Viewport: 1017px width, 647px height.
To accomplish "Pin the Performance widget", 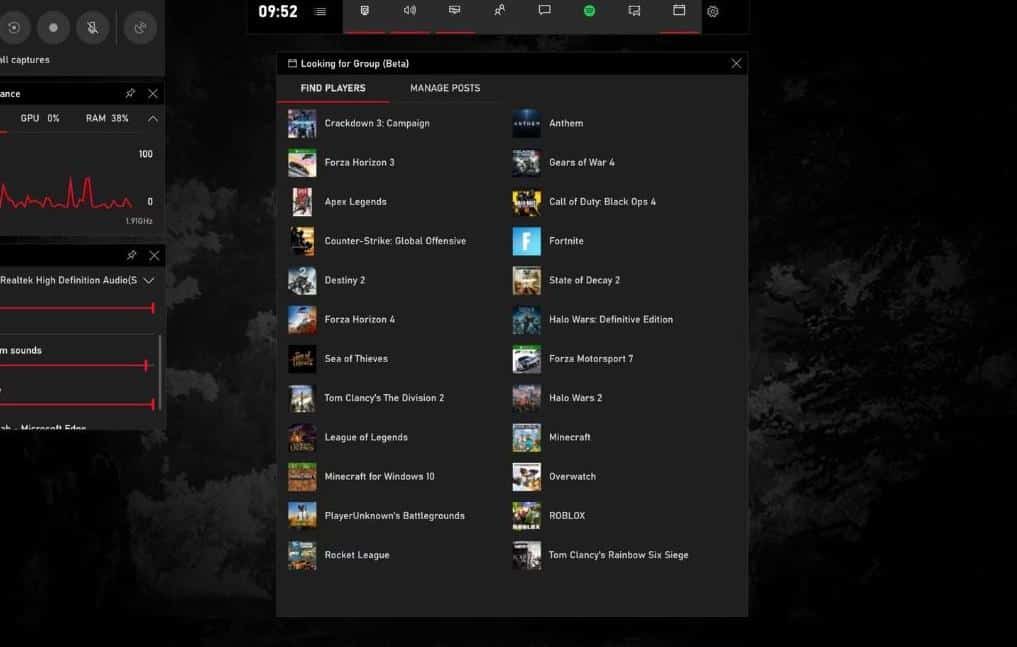I will tap(130, 93).
